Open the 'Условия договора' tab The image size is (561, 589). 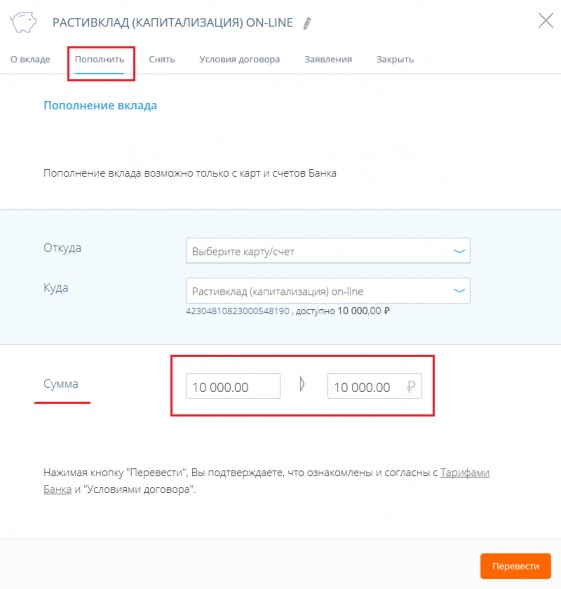pyautogui.click(x=239, y=59)
